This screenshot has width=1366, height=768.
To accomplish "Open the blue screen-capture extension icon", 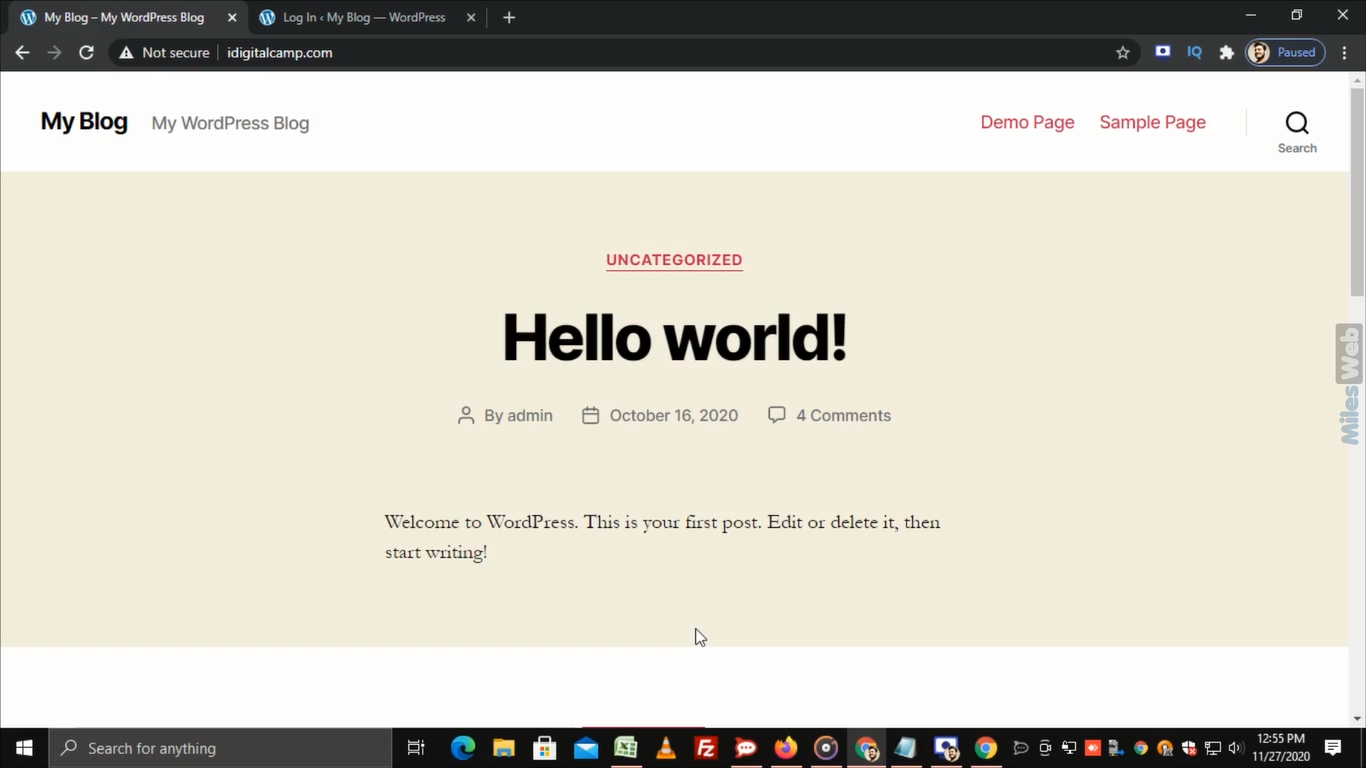I will (x=1162, y=52).
